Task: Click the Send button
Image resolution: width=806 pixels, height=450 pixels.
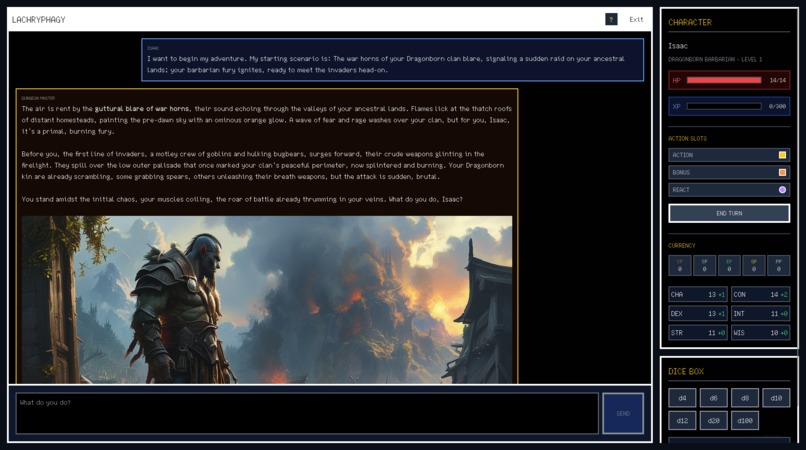Action: coord(623,413)
